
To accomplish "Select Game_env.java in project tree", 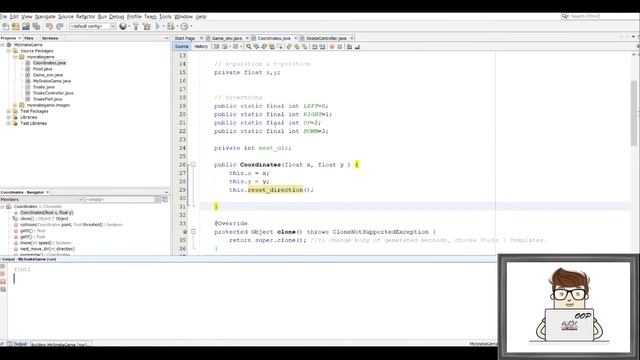I will [48, 75].
